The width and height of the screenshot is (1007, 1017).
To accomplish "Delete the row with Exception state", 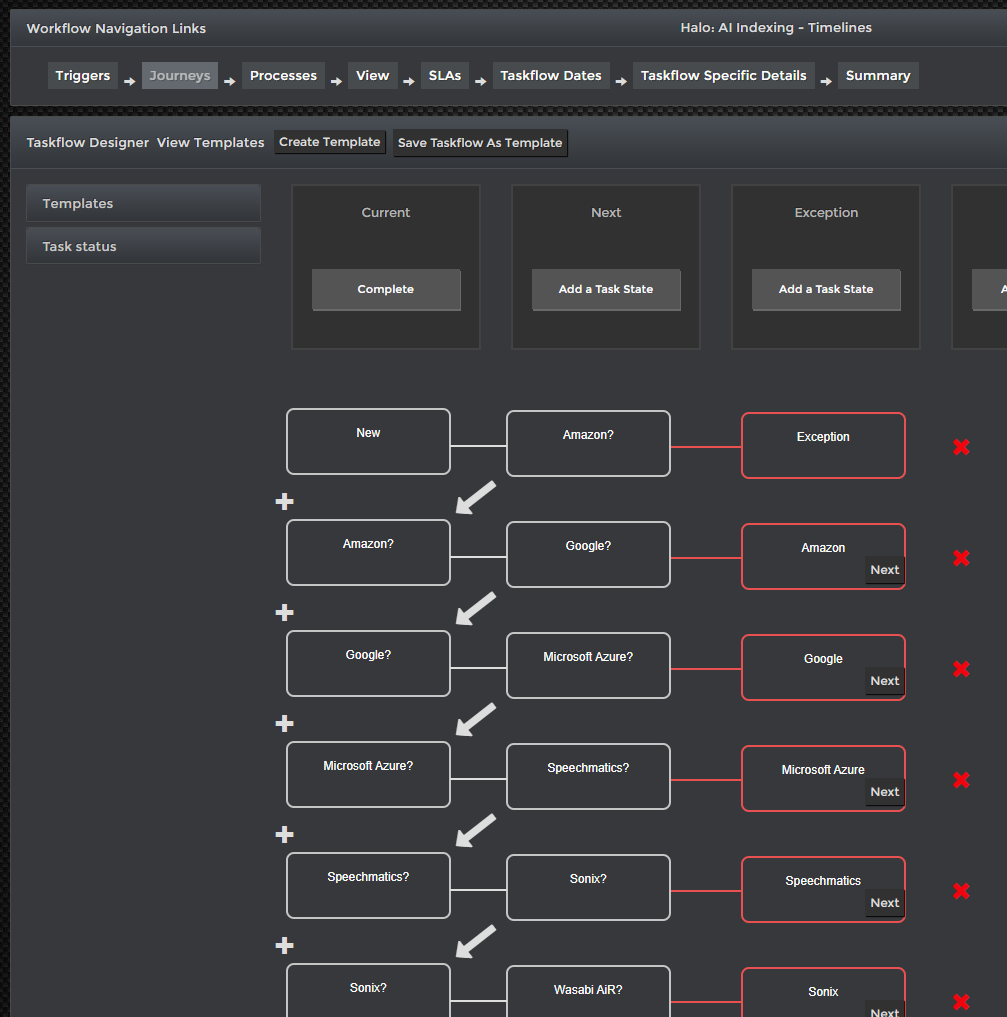I will click(x=961, y=447).
